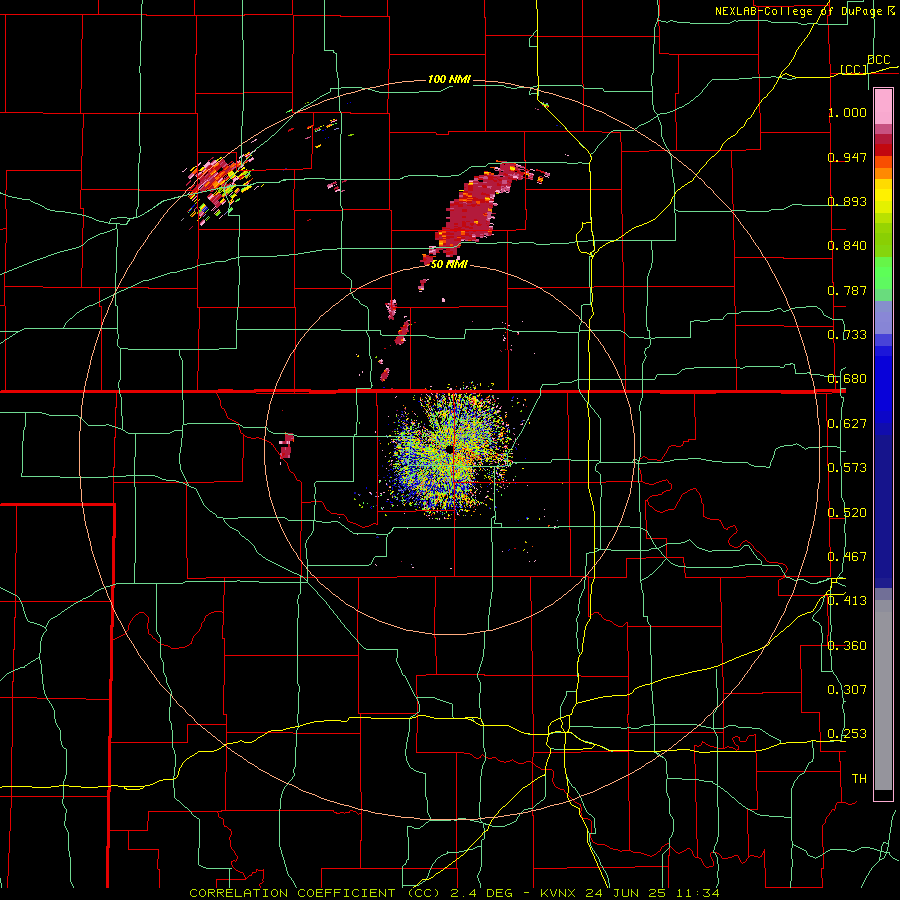Select the 0.947 scale value
The height and width of the screenshot is (900, 900).
click(x=847, y=157)
